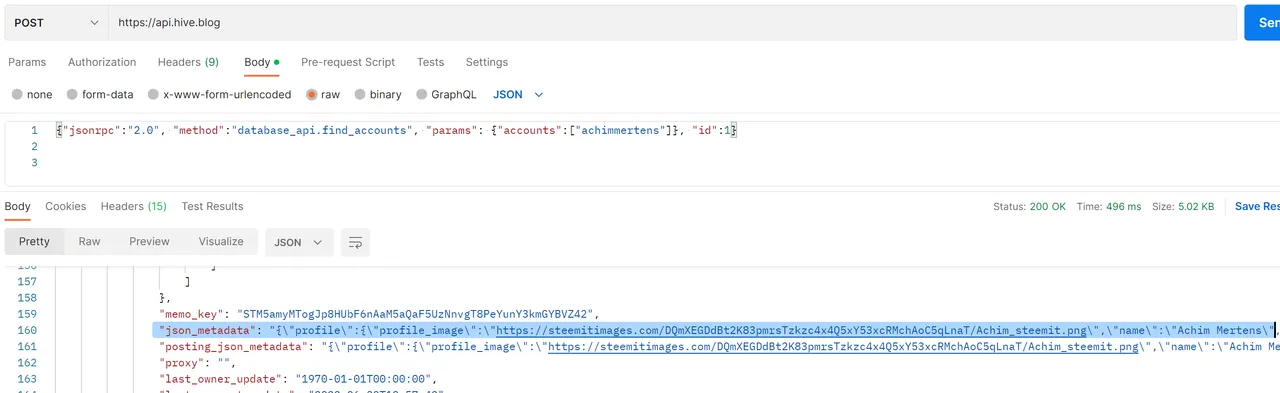Open the response Headers (15) tab

click(x=133, y=206)
